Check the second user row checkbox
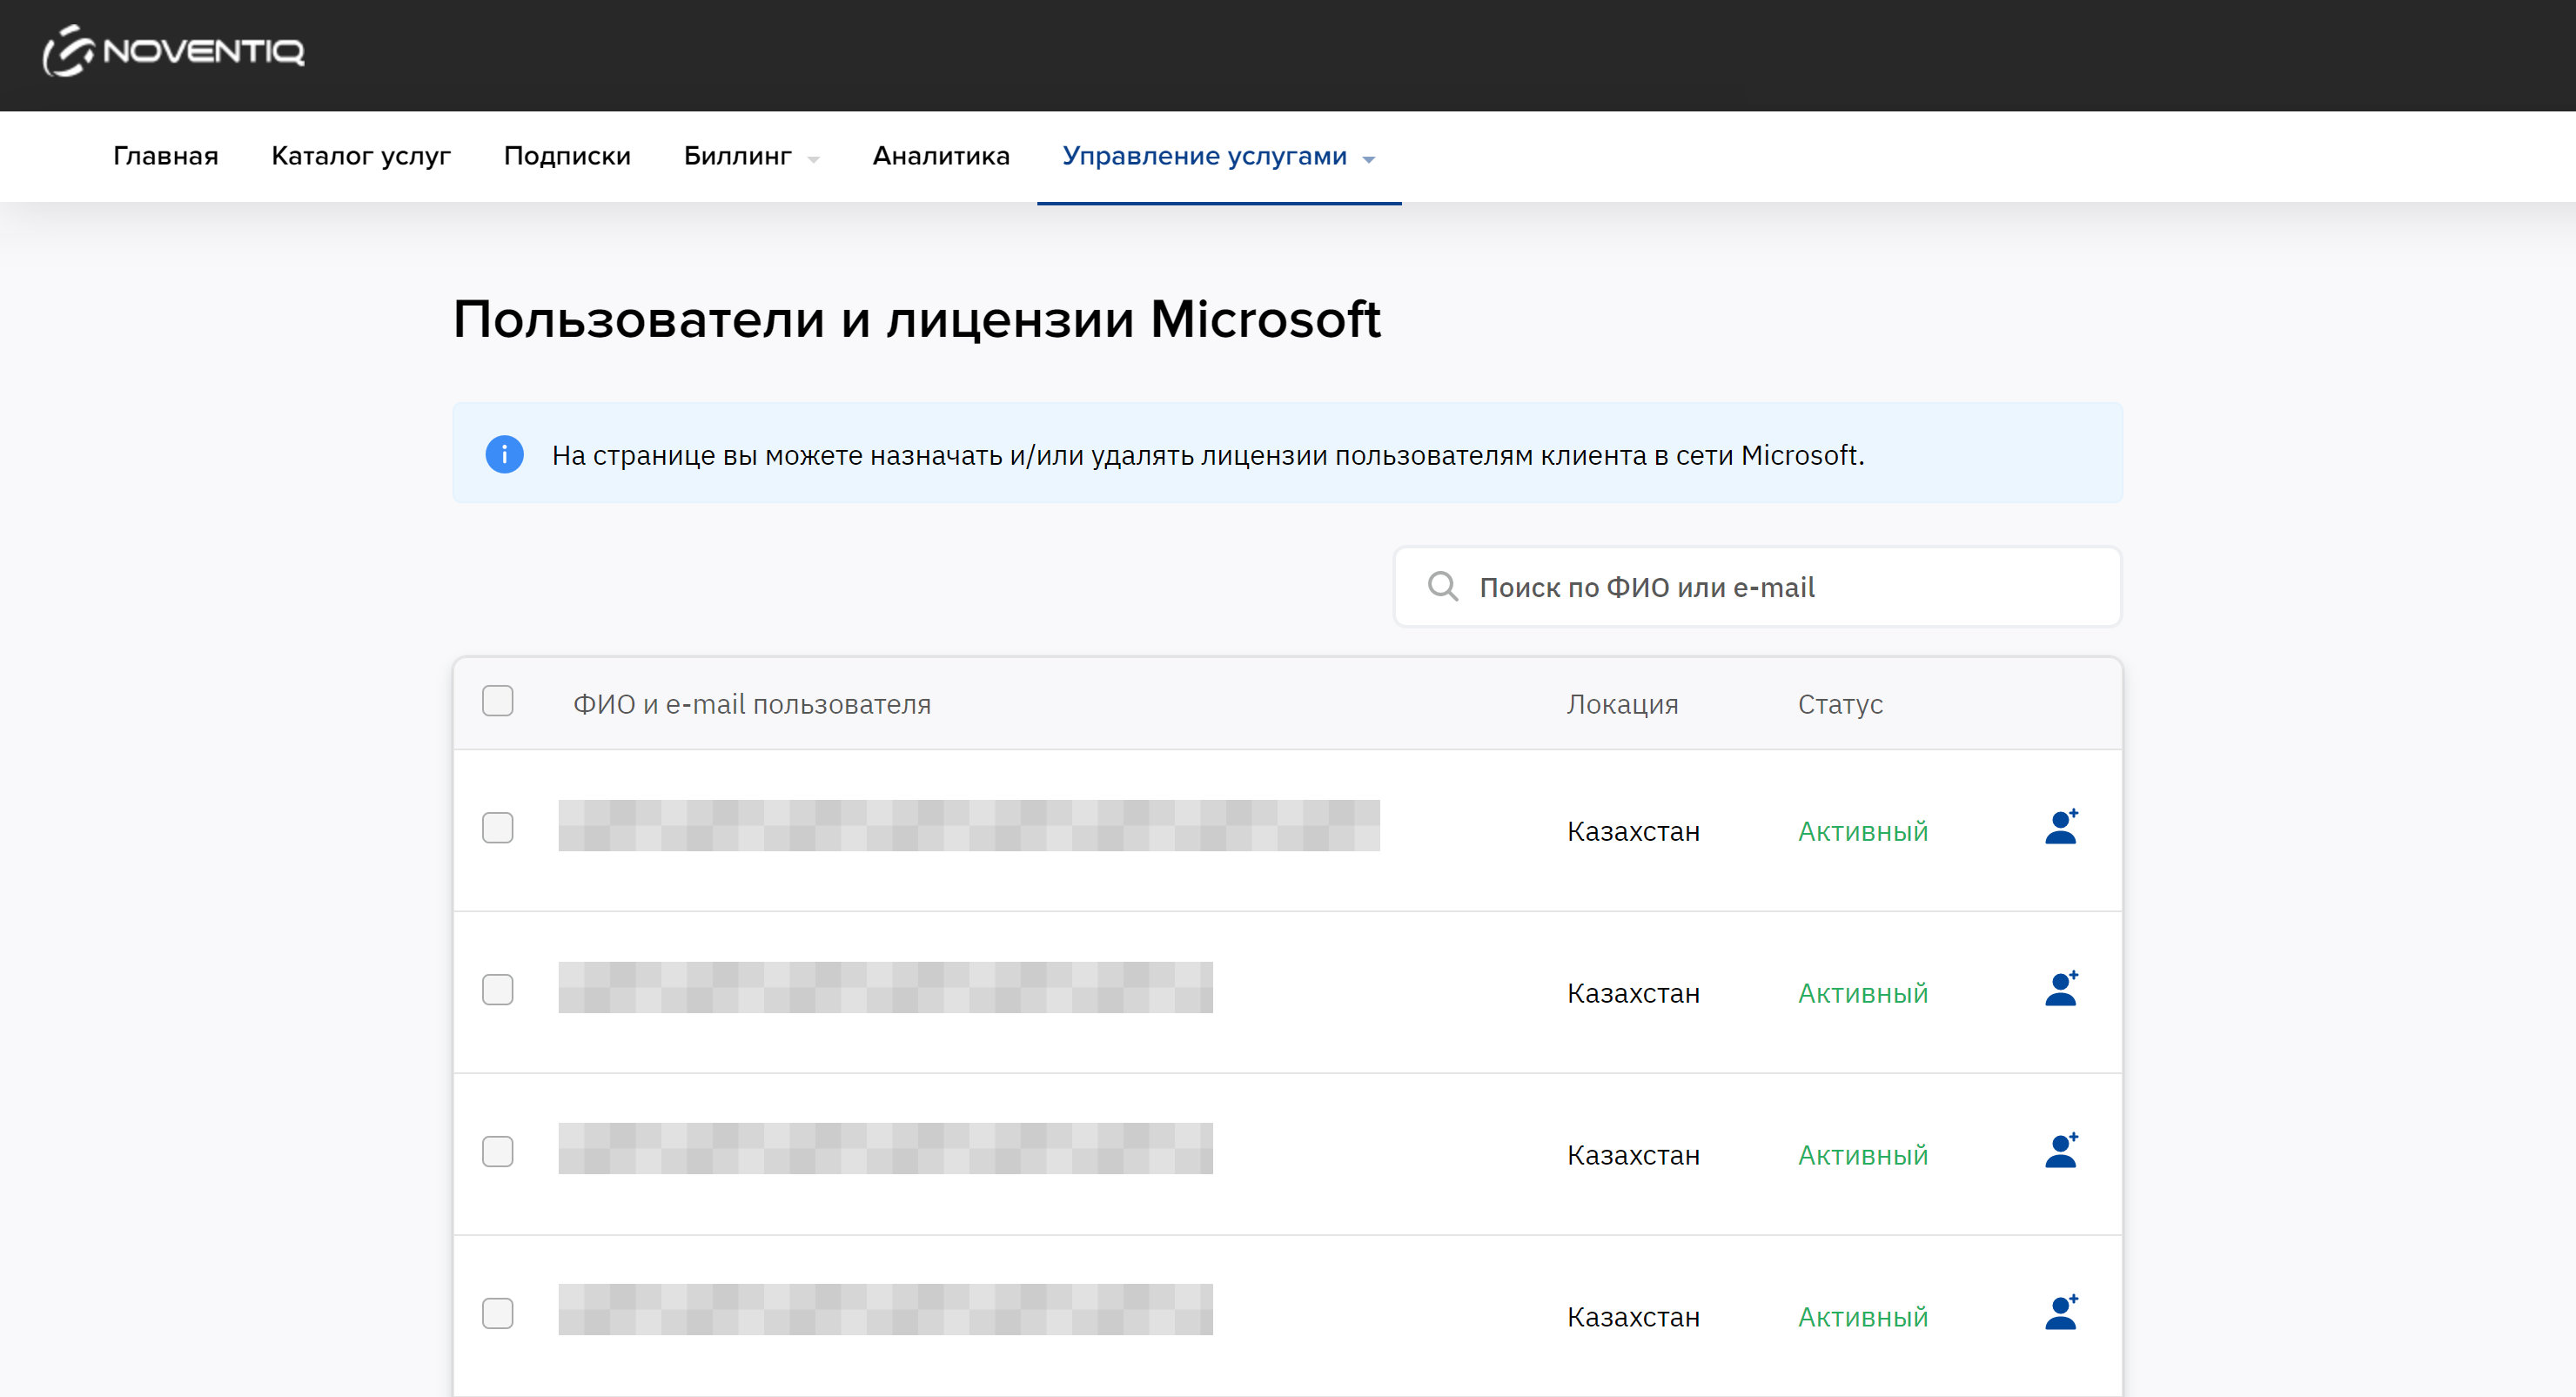 click(497, 990)
